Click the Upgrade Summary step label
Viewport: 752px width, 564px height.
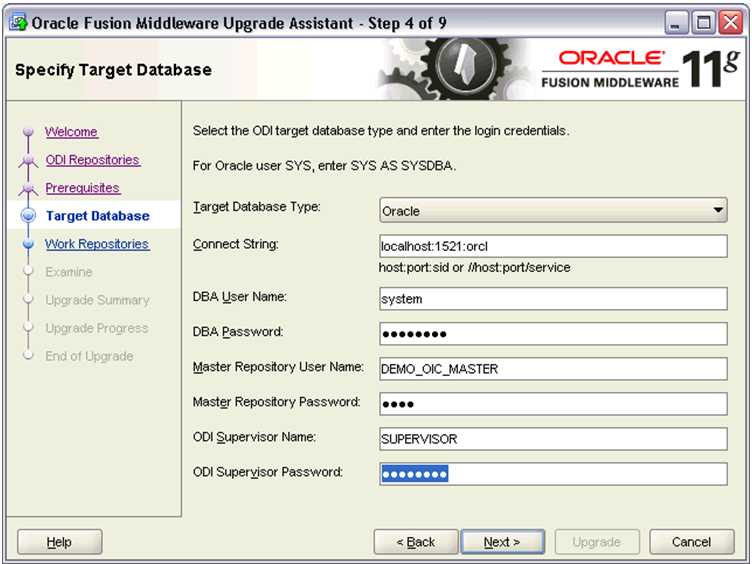pos(97,300)
